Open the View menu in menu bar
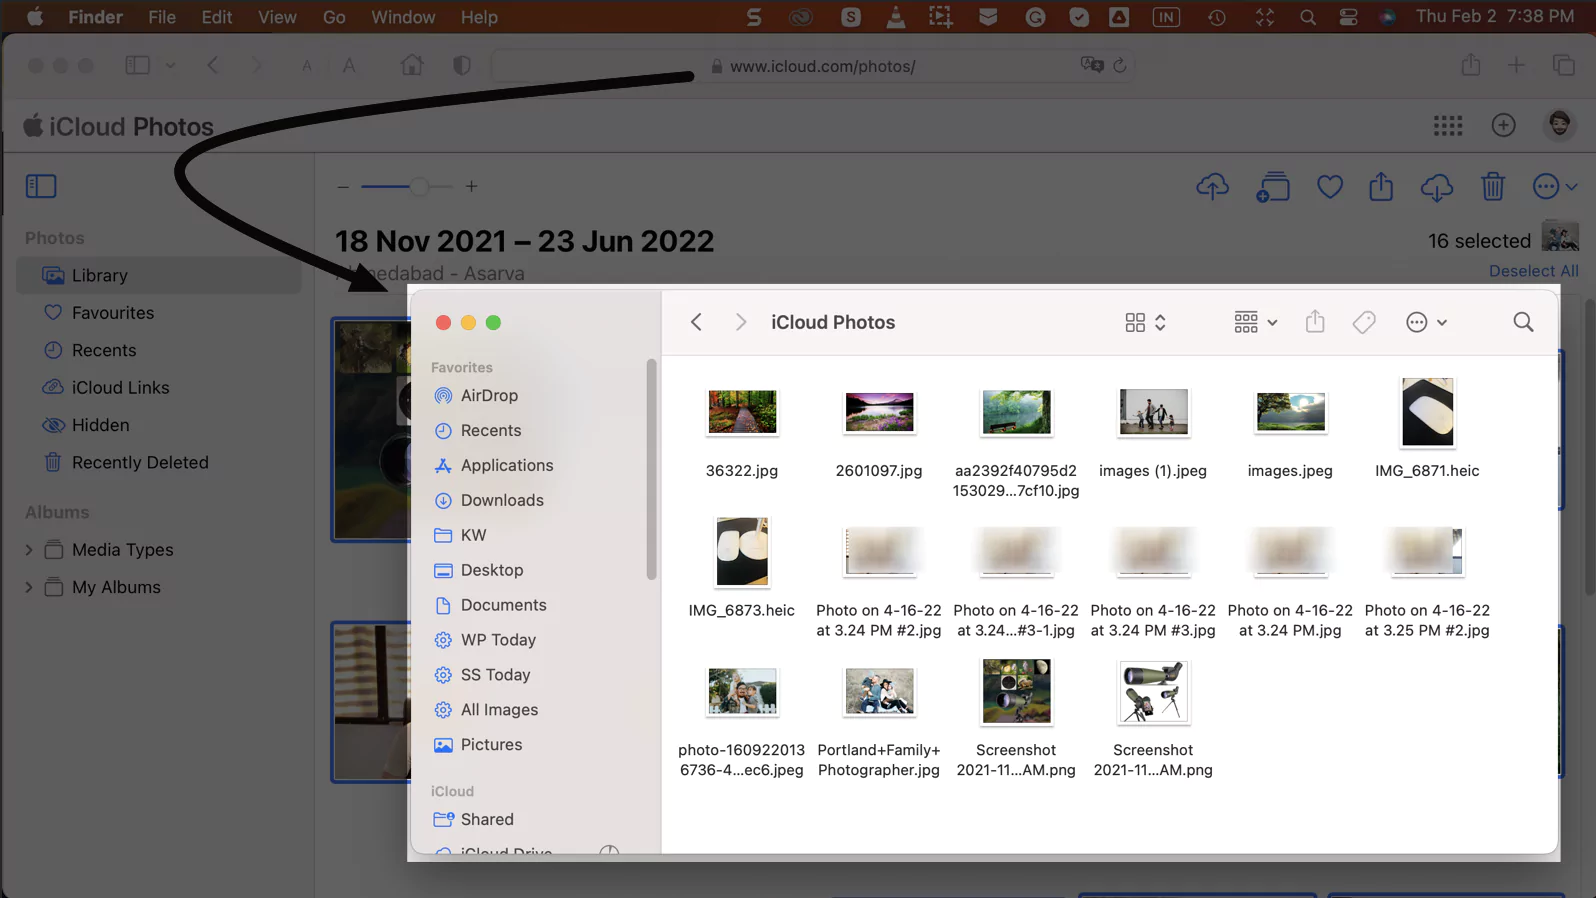This screenshot has width=1596, height=898. [277, 17]
